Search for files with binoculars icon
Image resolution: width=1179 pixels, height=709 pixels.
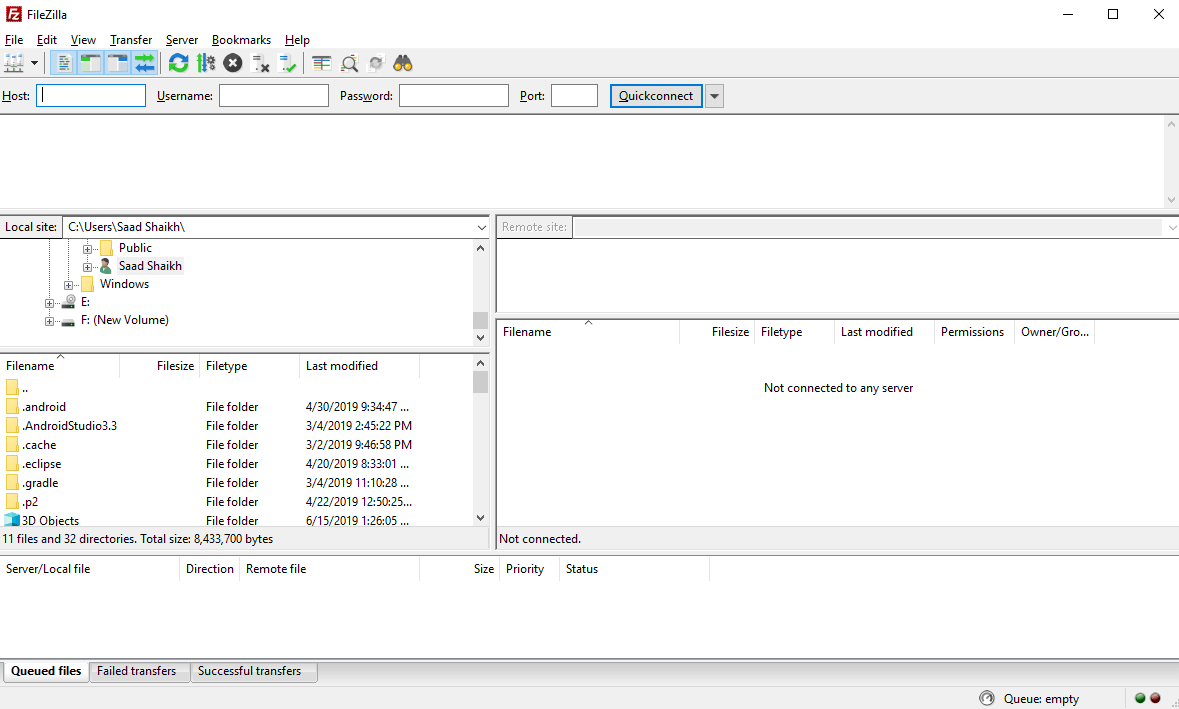click(x=403, y=63)
